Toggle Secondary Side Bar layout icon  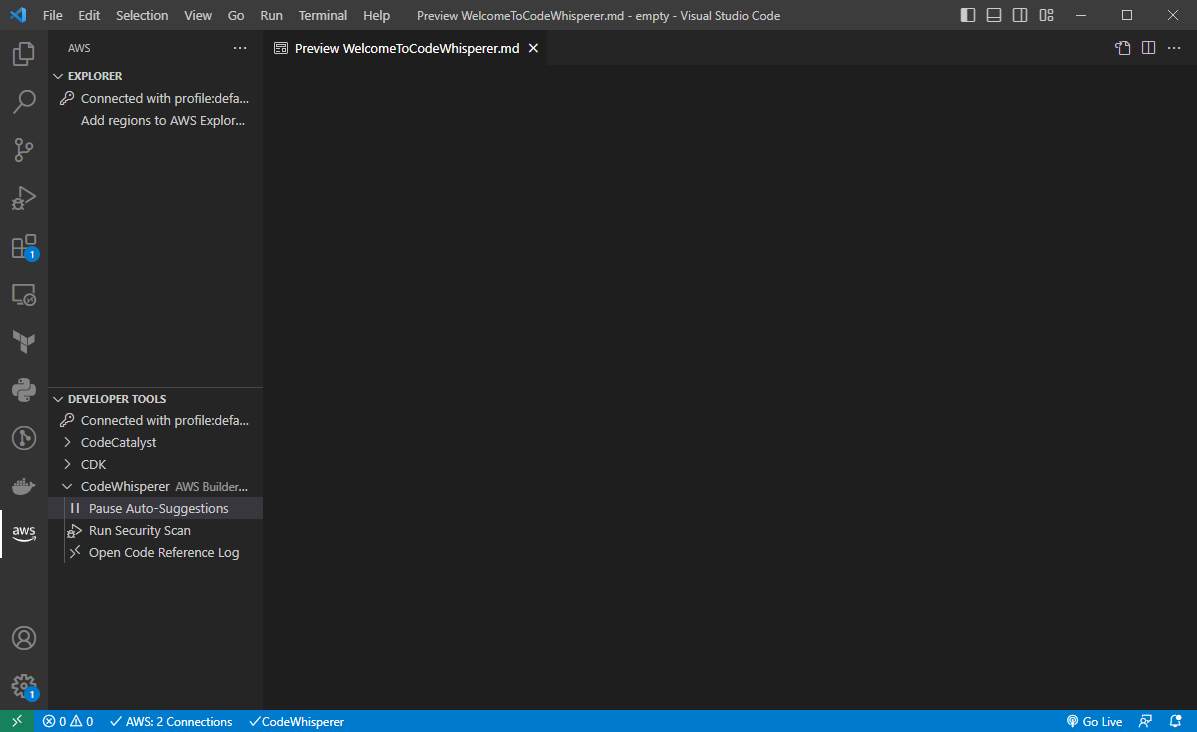1020,15
